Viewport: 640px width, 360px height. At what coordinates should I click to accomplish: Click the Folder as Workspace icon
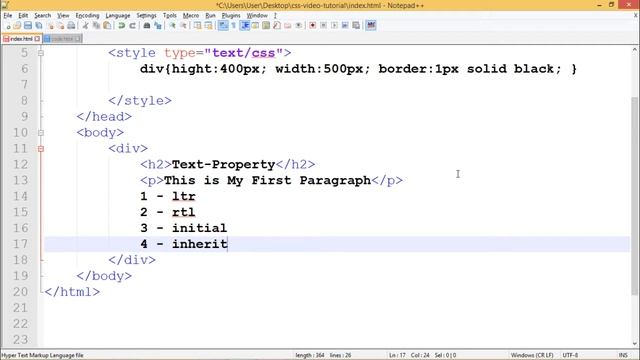[x=288, y=25]
